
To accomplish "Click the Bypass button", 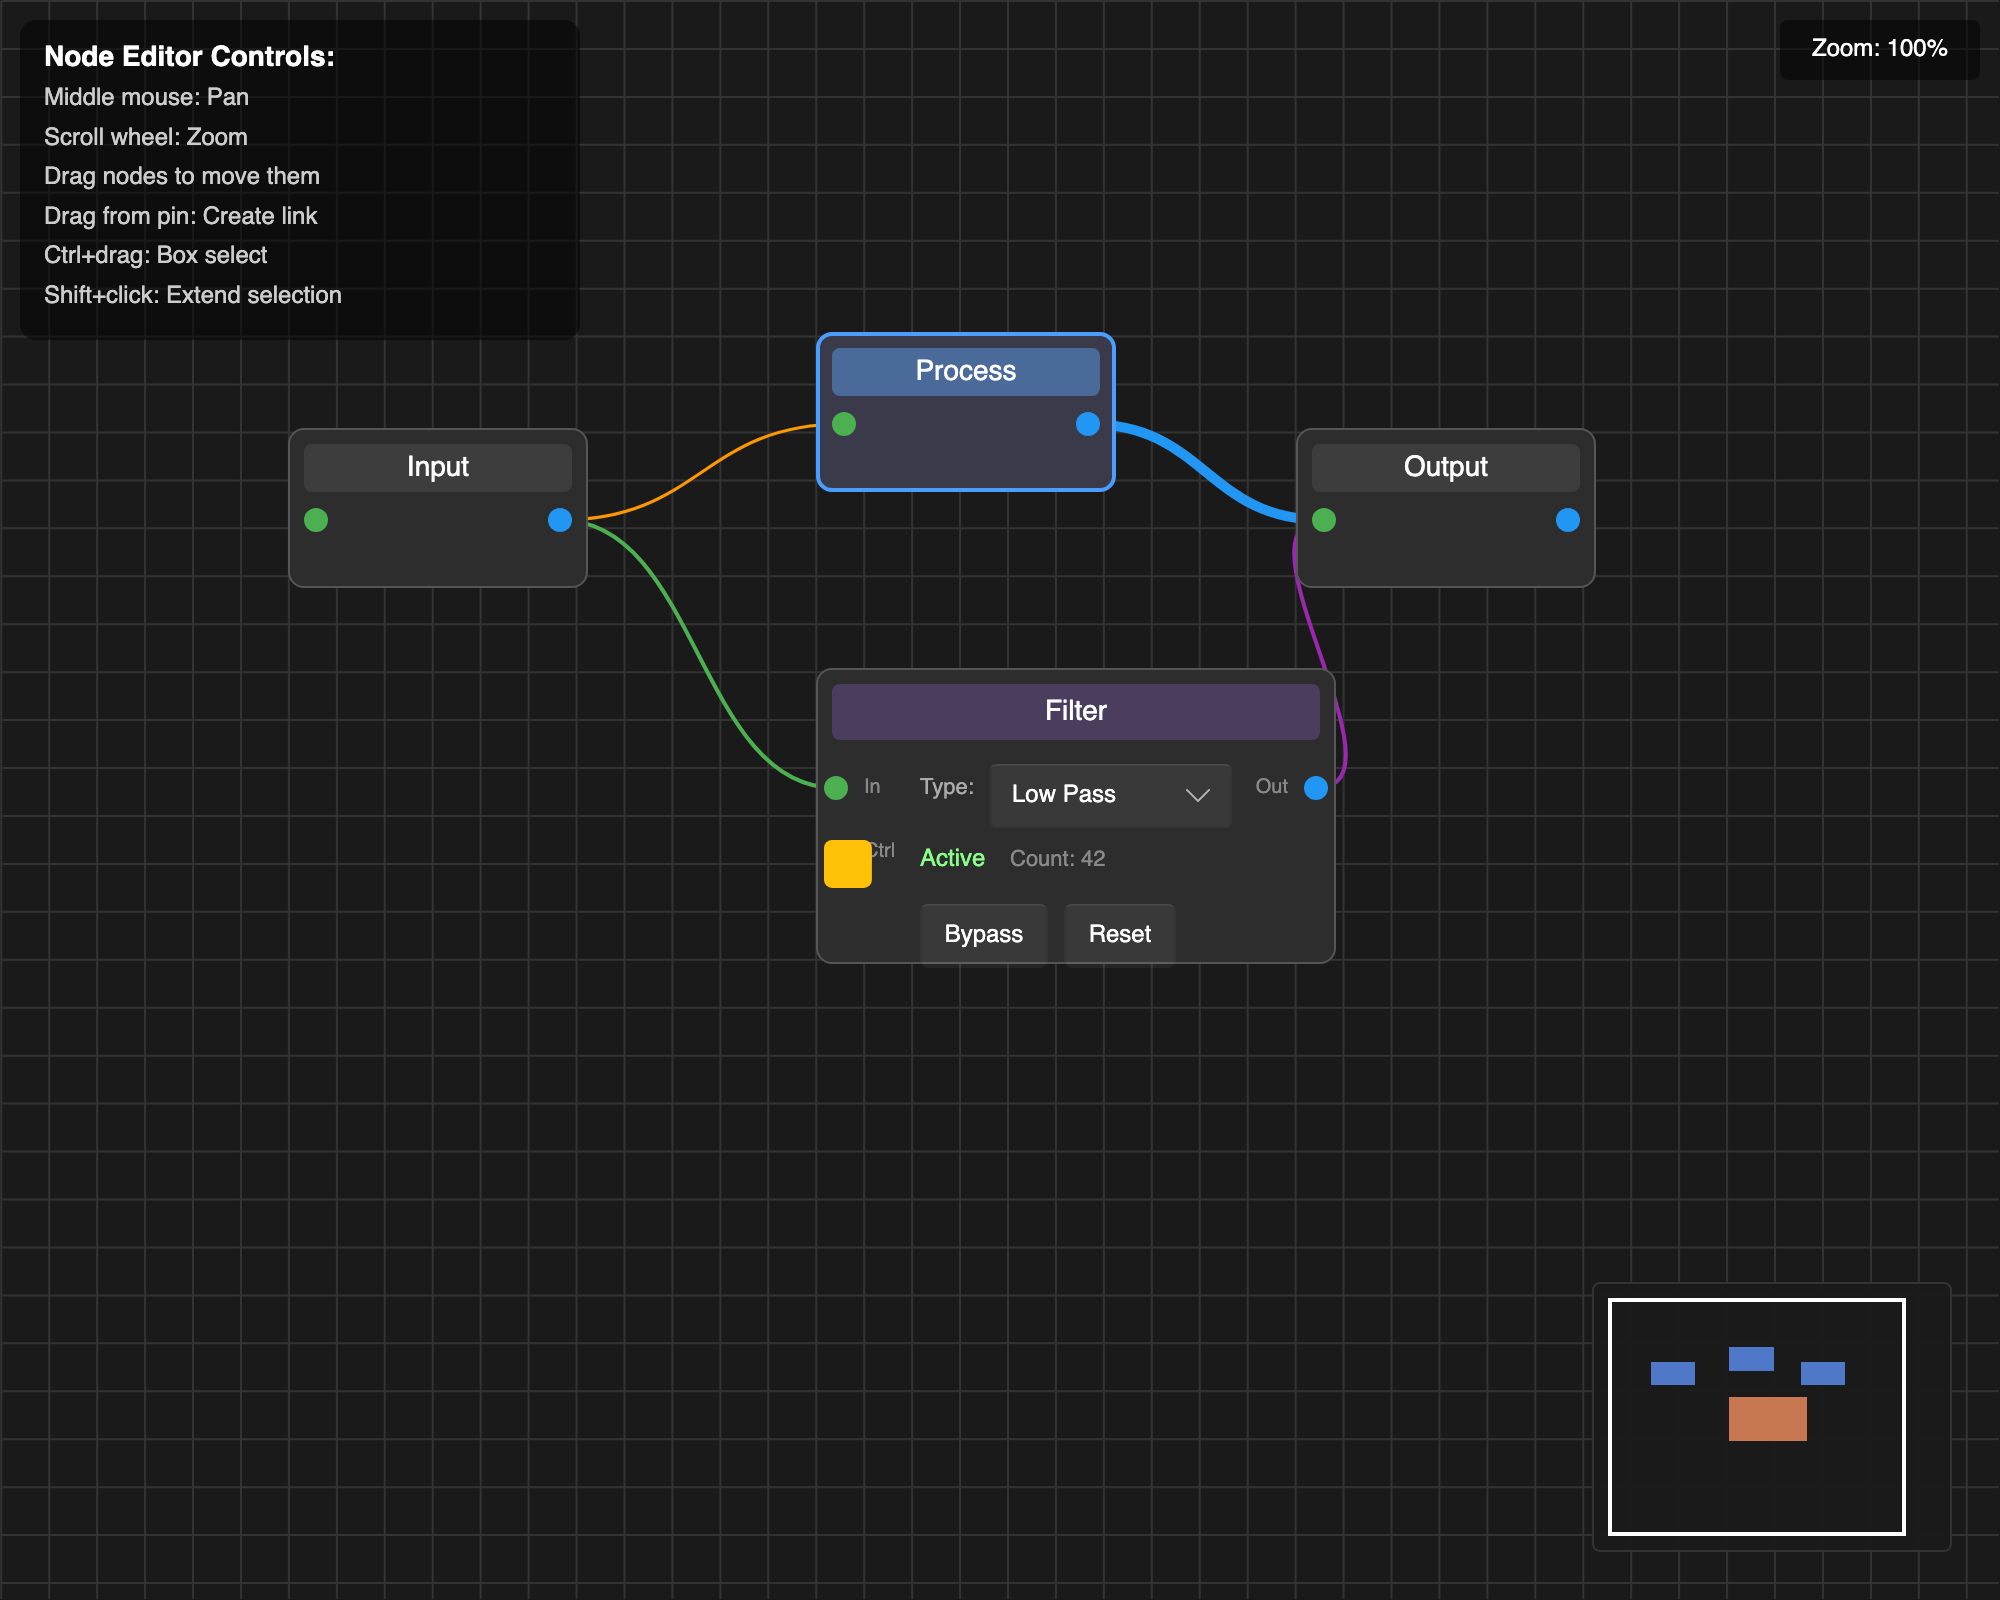I will click(984, 934).
